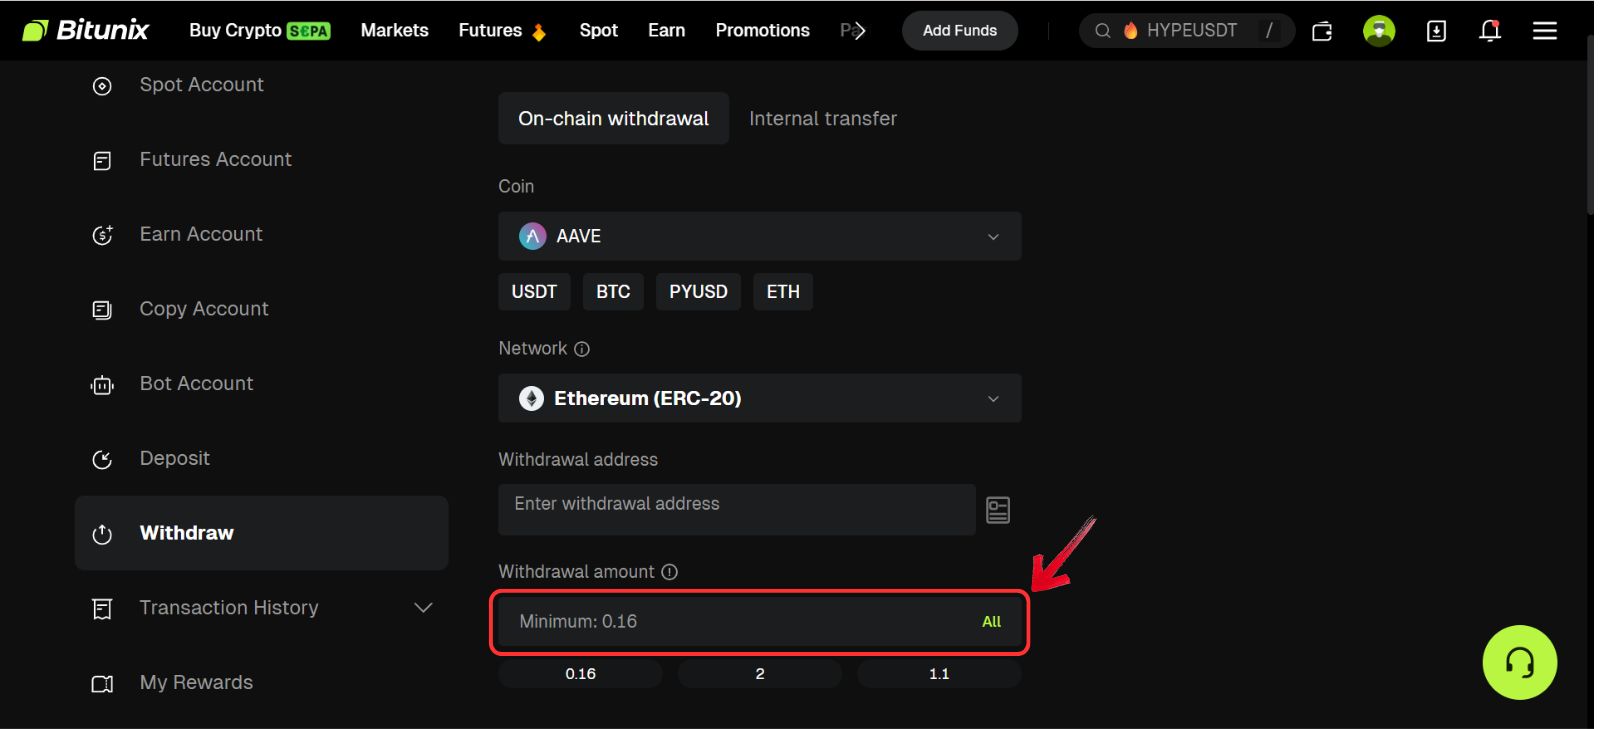Image resolution: width=1600 pixels, height=729 pixels.
Task: Open the live support headset chat
Action: tap(1519, 662)
